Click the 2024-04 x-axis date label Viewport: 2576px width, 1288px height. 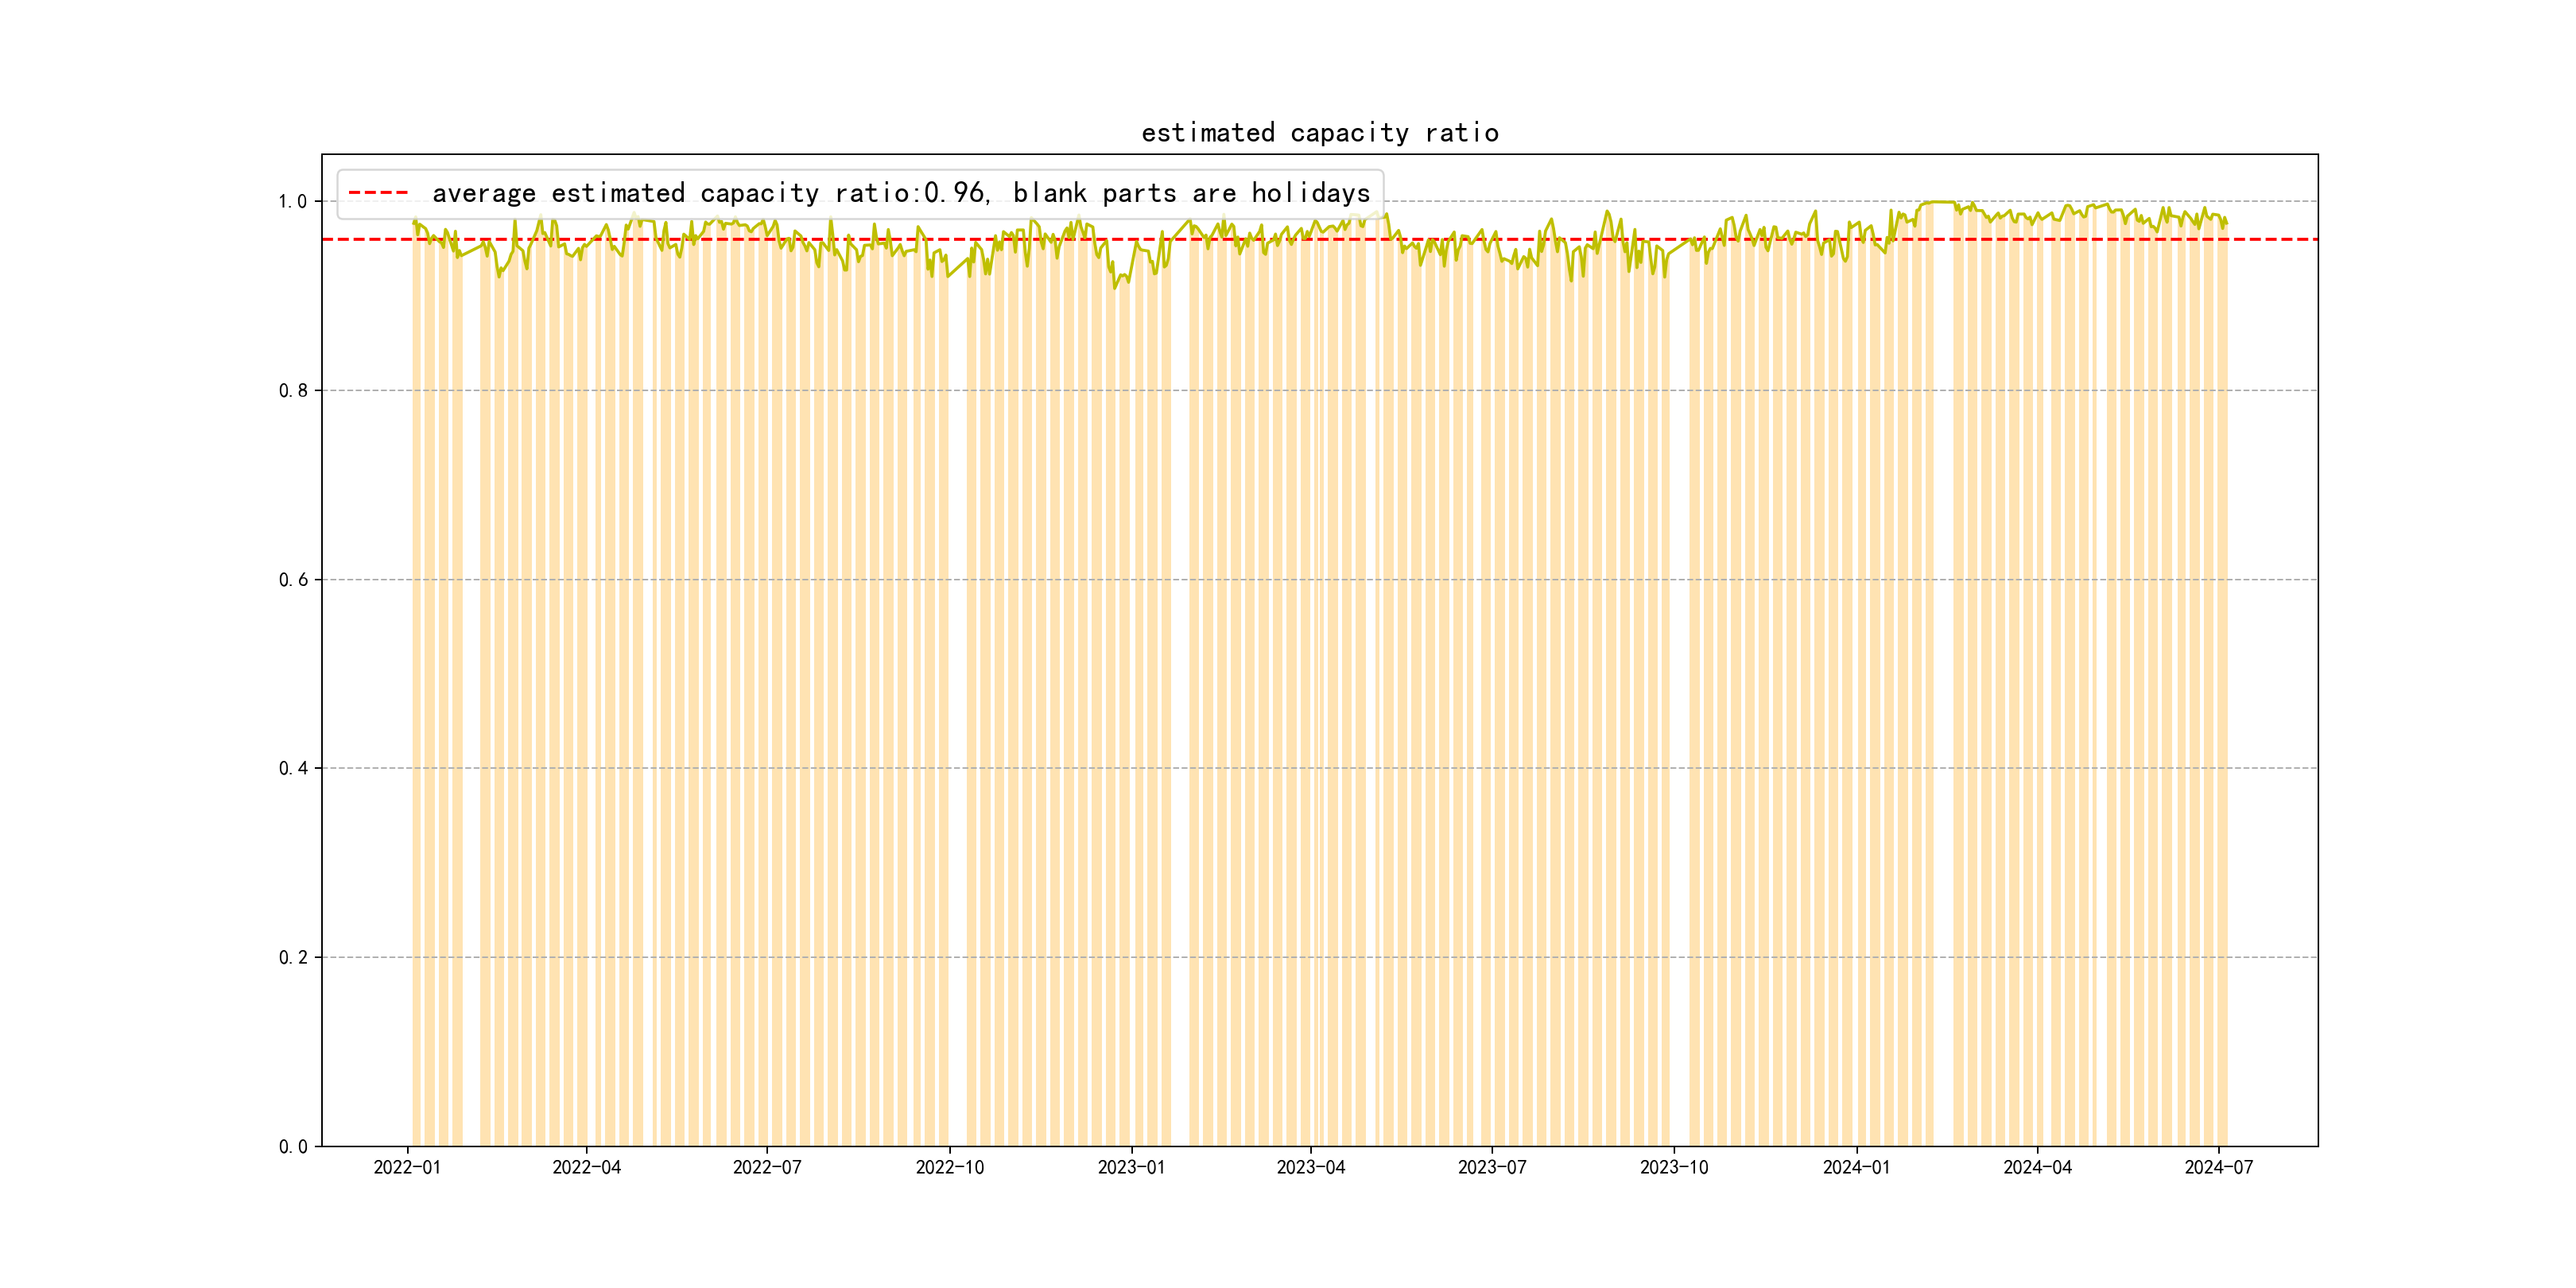pyautogui.click(x=2037, y=1167)
